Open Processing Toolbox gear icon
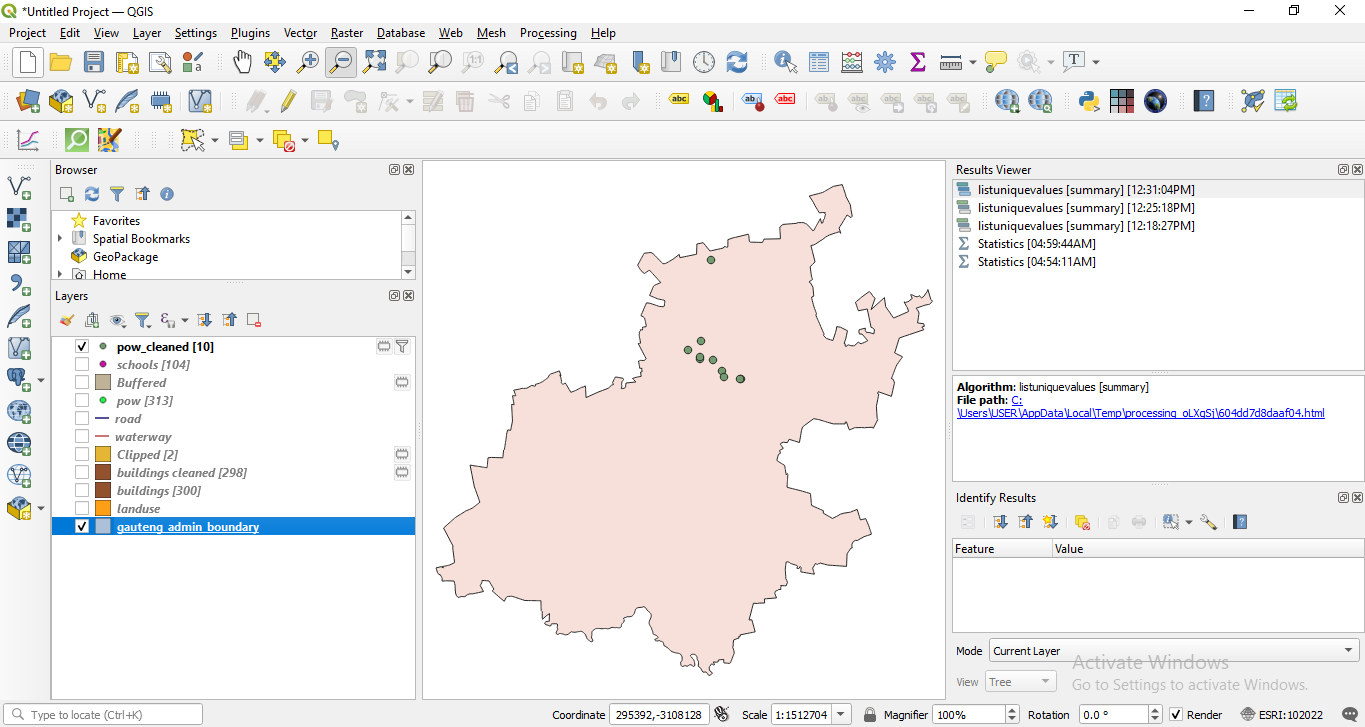The width and height of the screenshot is (1365, 727). tap(885, 62)
